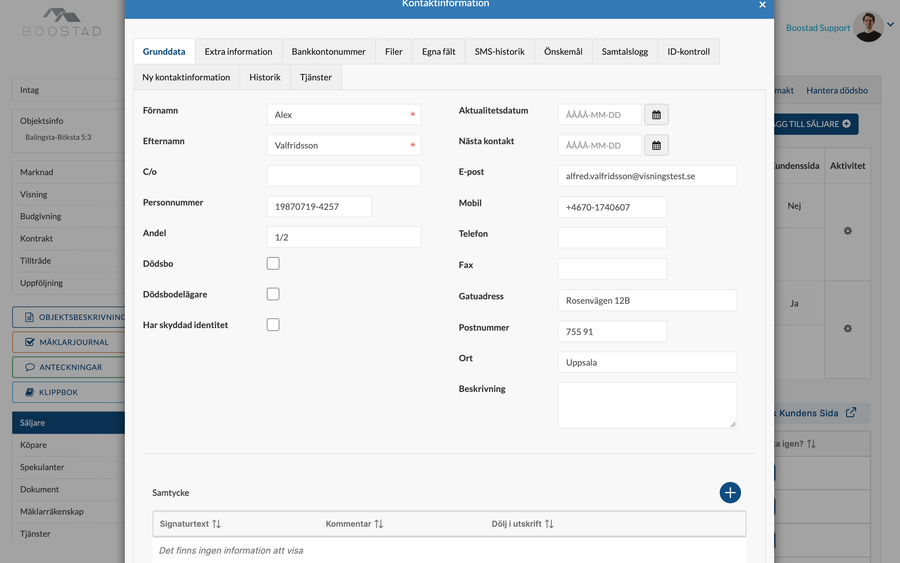Image resolution: width=900 pixels, height=563 pixels.
Task: Select Spekulanter in the sidebar
Action: click(x=69, y=467)
